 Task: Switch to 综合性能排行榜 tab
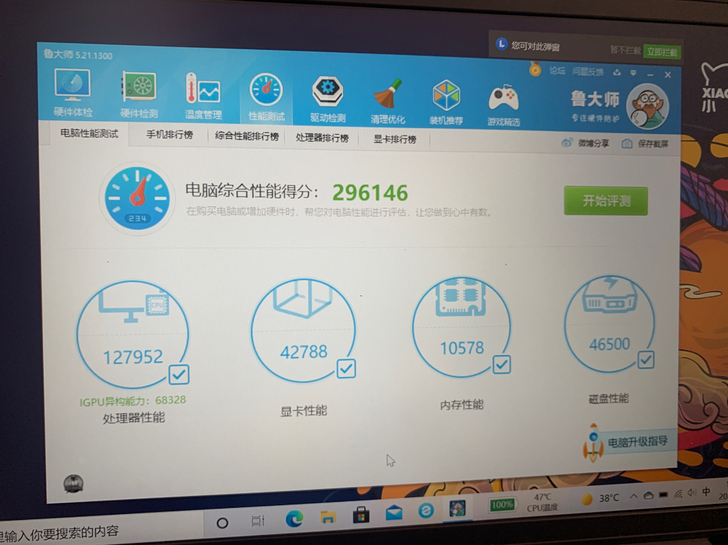click(247, 136)
